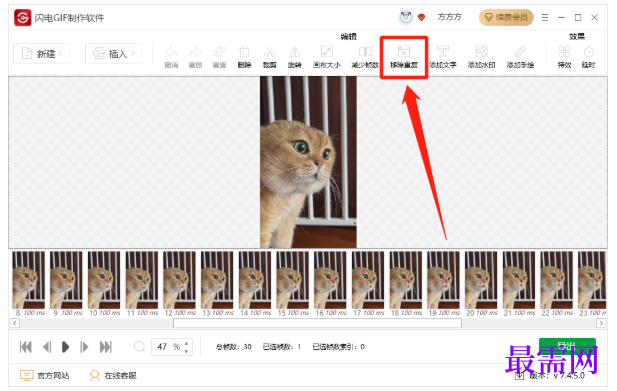Open the Official website (官方网站) link
Screen dimensions: 617x391
point(44,376)
